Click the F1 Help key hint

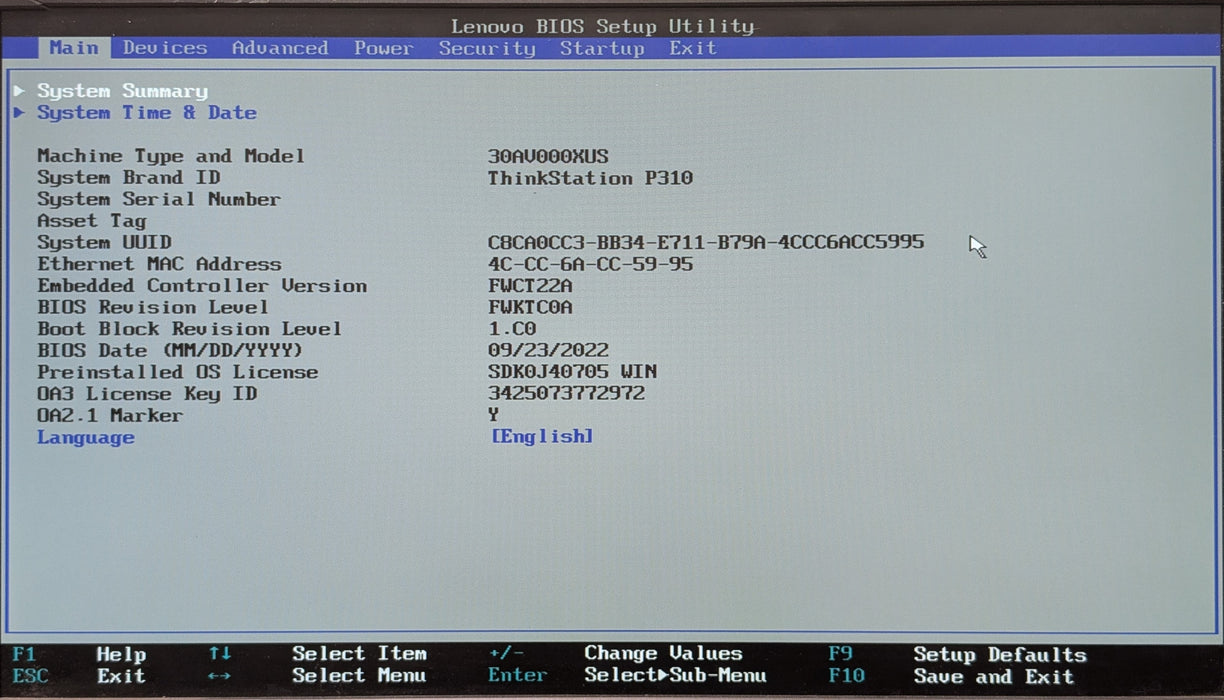pyautogui.click(x=80, y=654)
